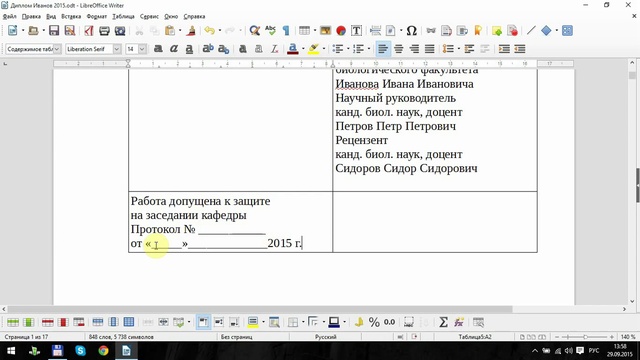Image resolution: width=640 pixels, height=360 pixels.
Task: Undo the last action
Action: tap(209, 31)
